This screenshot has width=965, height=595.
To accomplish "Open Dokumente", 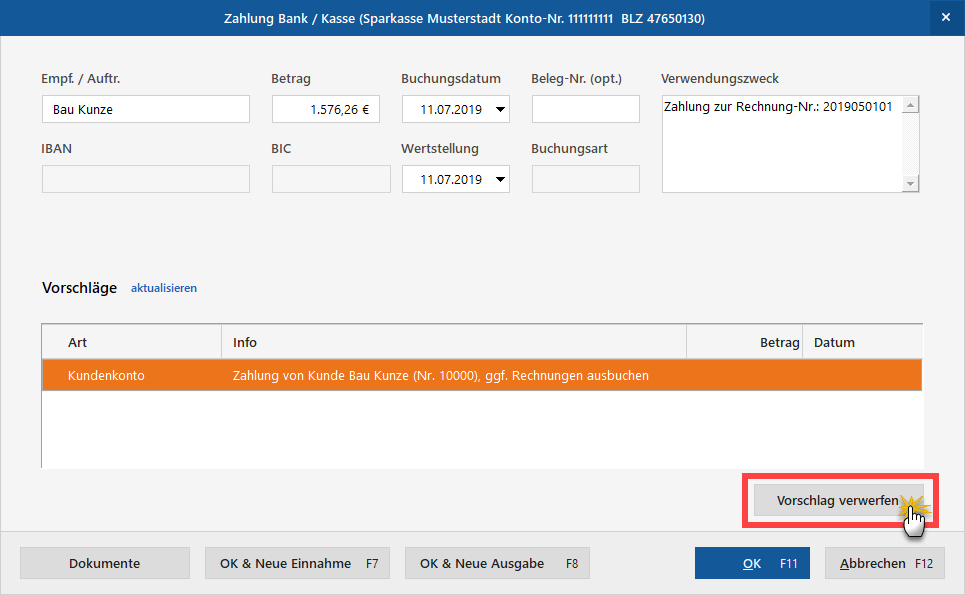I will coord(104,563).
